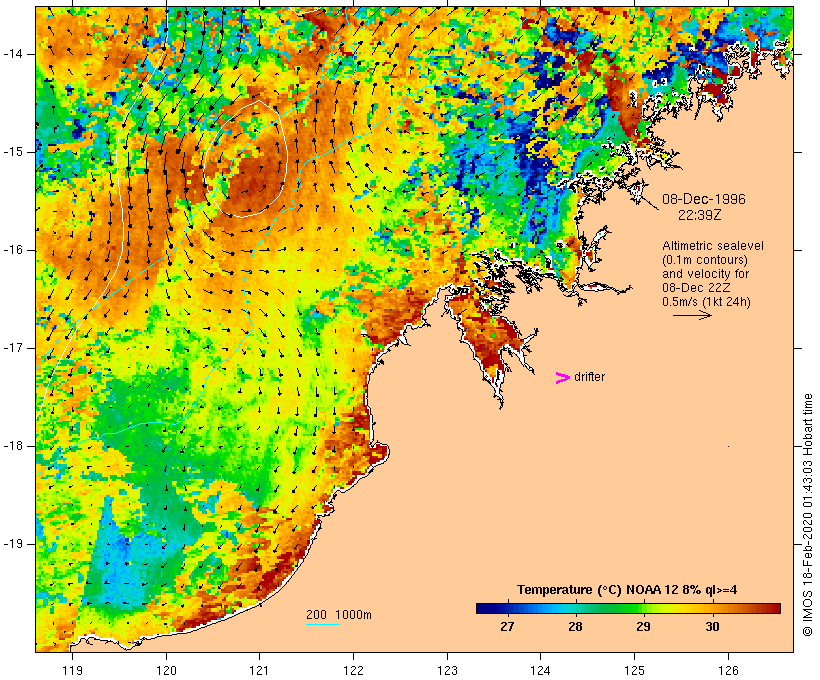Viewport: 820px width, 680px height.
Task: Click the '126' longitude axis label
Action: [728, 670]
